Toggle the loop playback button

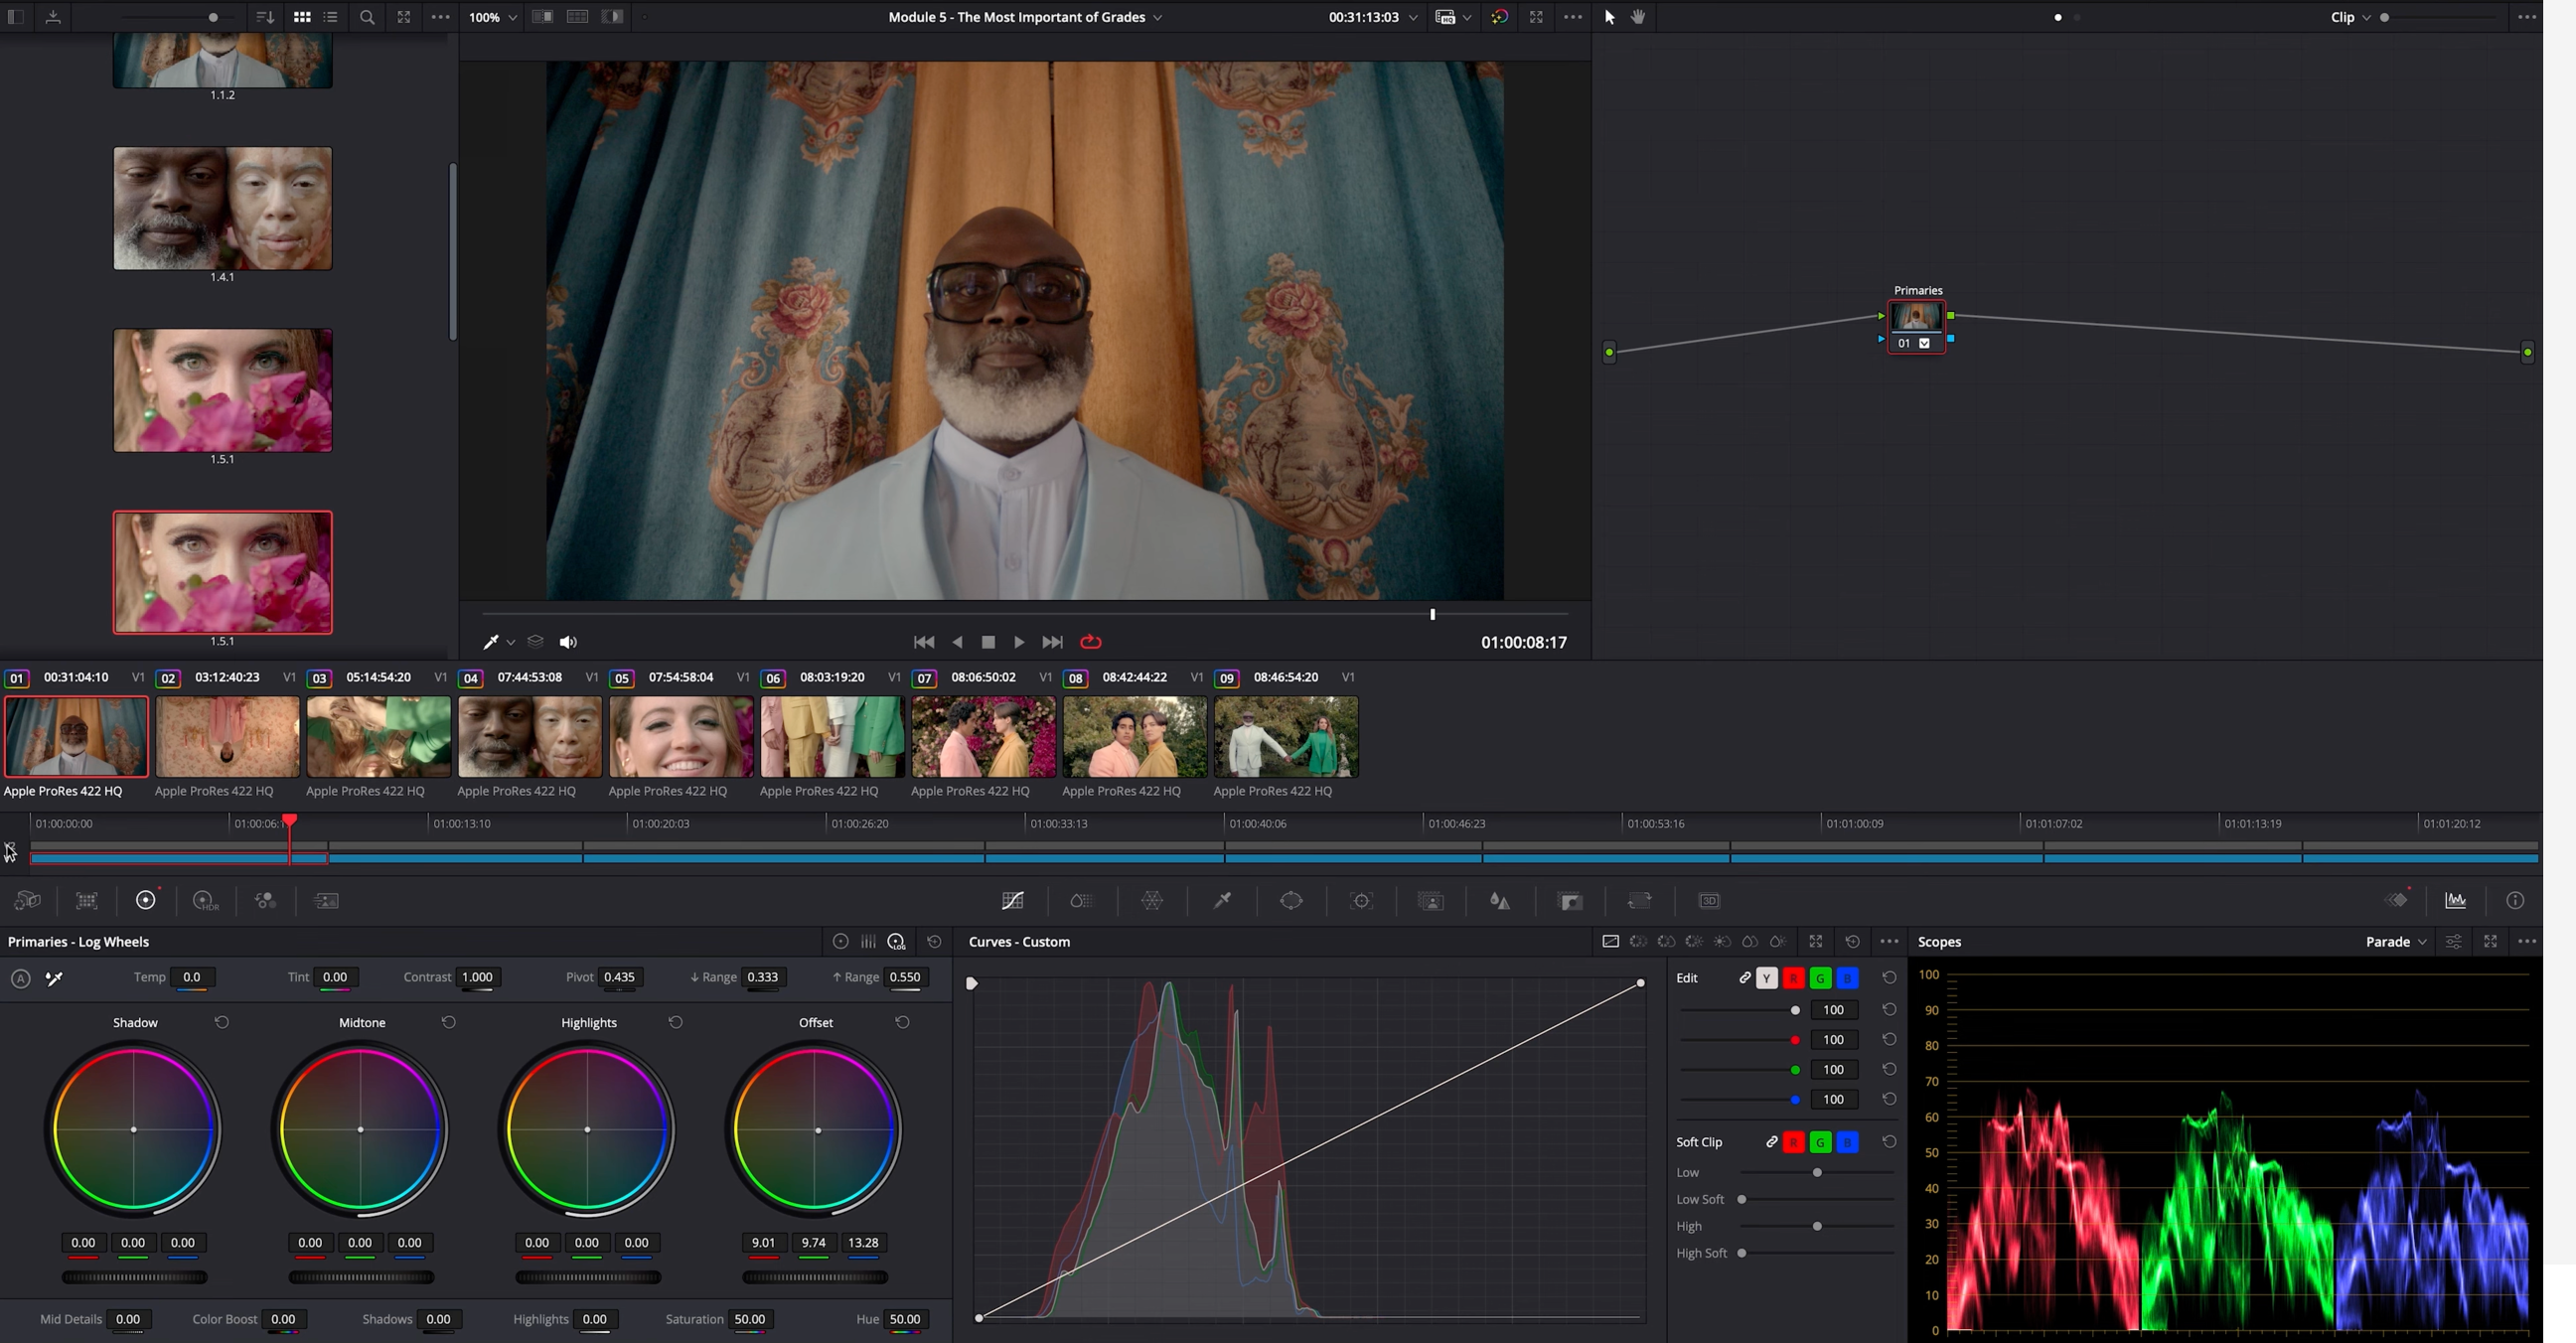coord(1091,642)
